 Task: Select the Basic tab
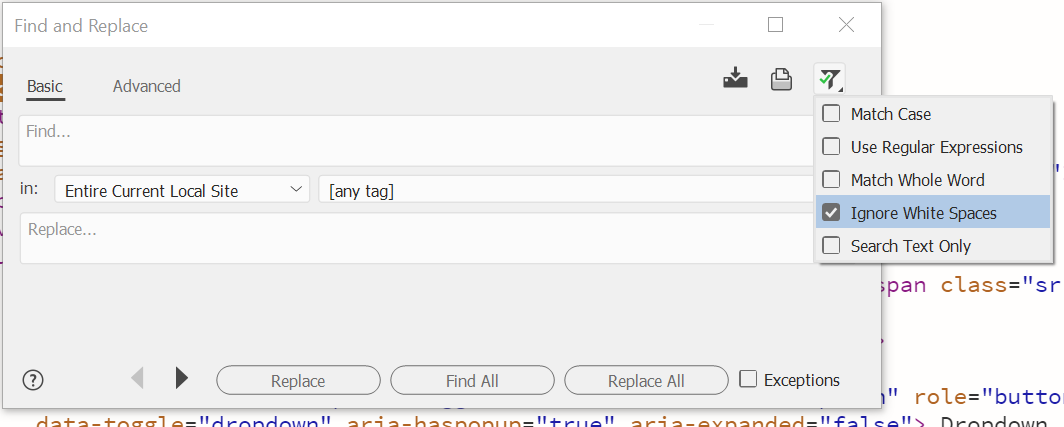click(45, 86)
